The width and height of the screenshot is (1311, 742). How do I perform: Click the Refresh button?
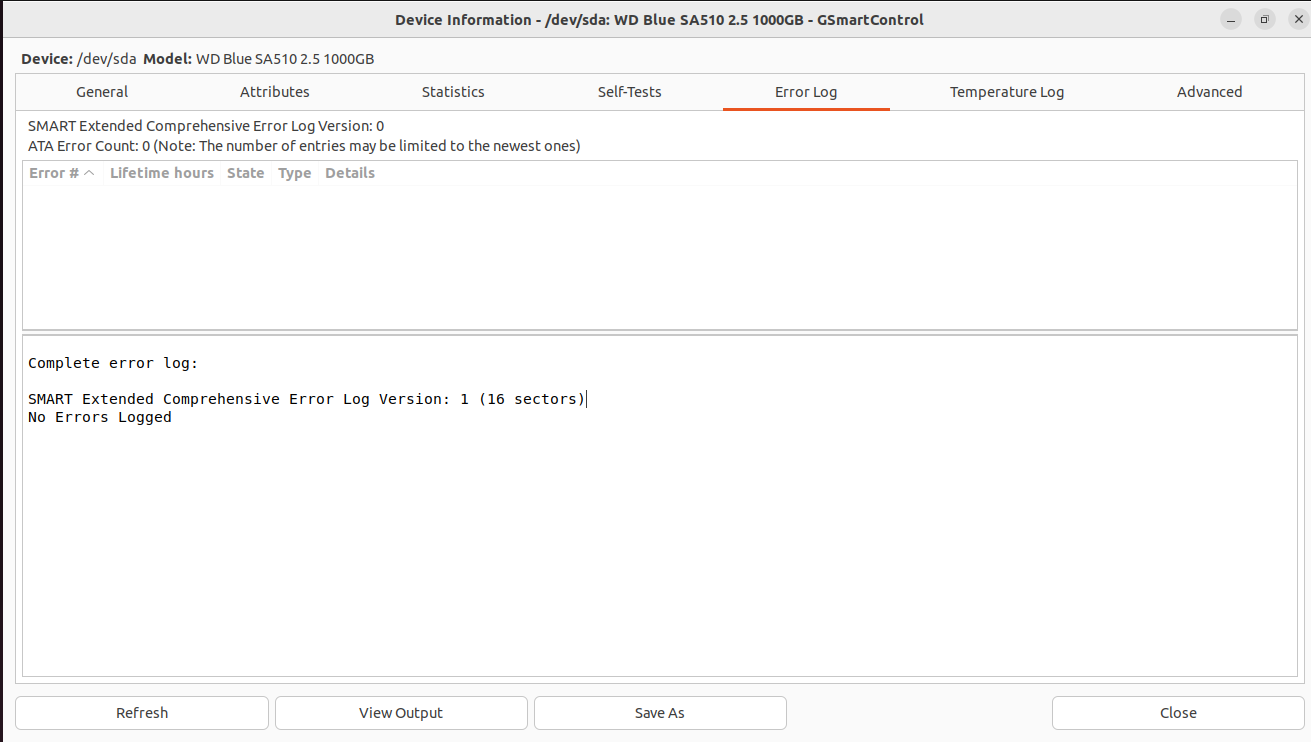click(x=142, y=713)
